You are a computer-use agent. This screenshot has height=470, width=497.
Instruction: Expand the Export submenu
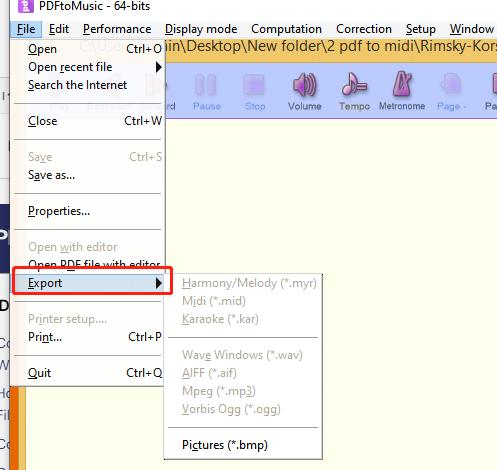pyautogui.click(x=88, y=283)
